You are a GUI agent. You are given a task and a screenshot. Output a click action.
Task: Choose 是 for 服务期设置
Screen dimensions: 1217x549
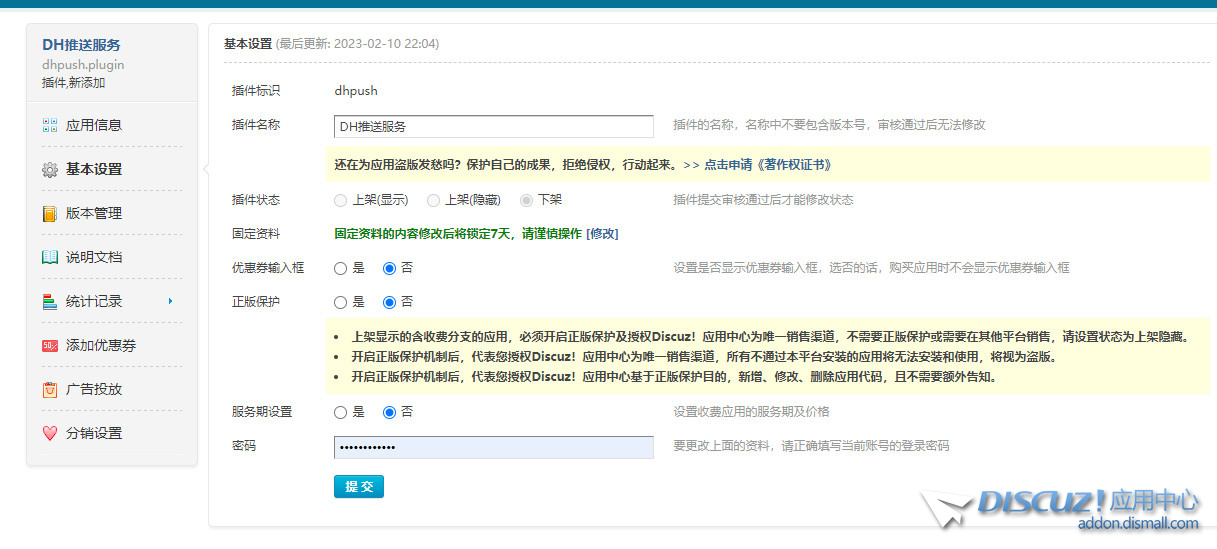tap(341, 412)
